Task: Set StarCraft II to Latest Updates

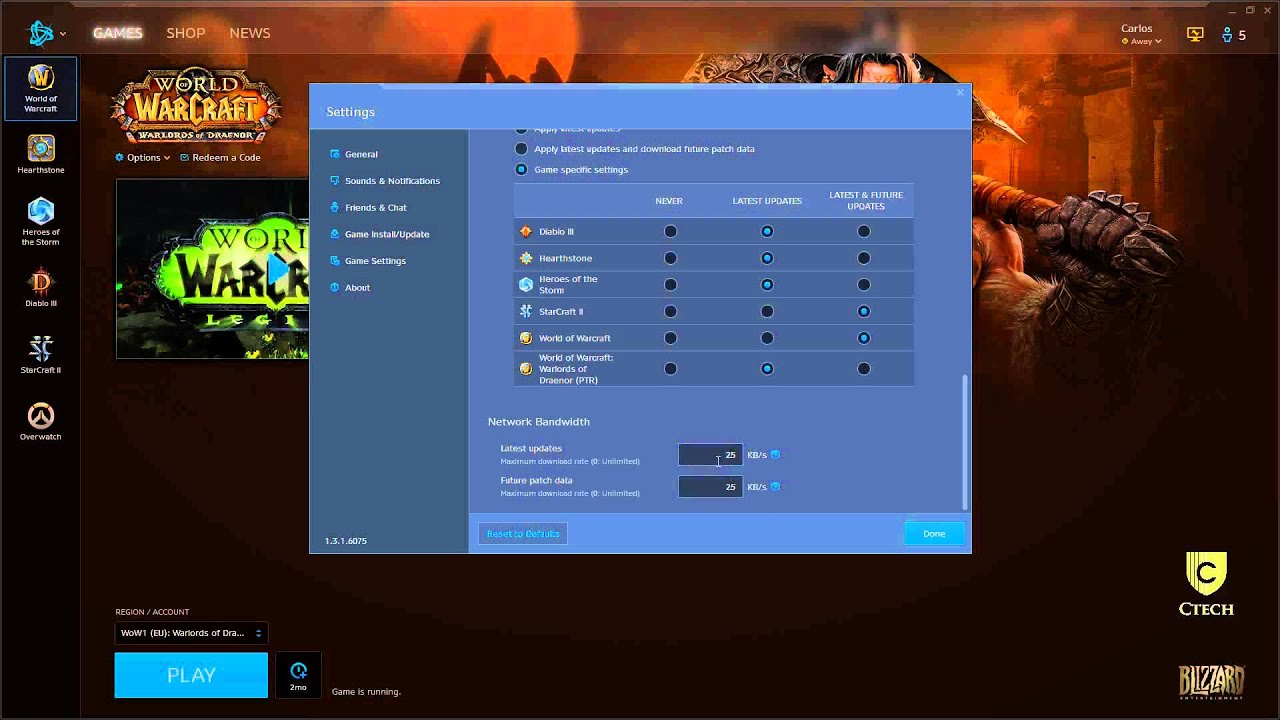Action: 767,312
